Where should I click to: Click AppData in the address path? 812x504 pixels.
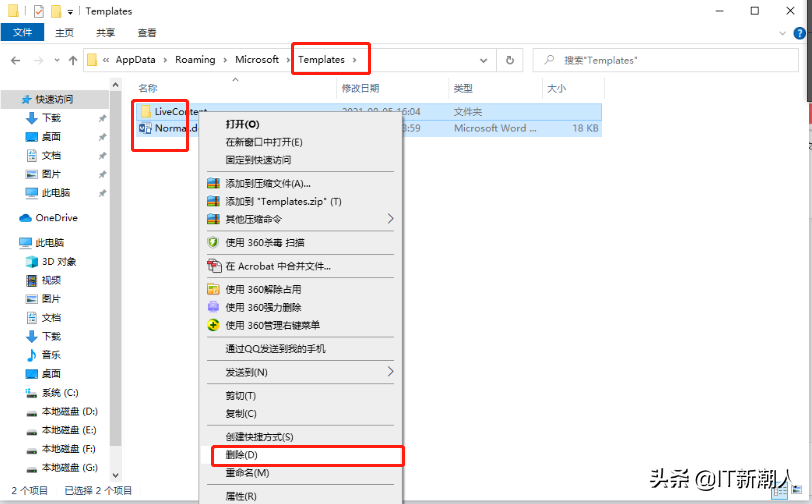pos(135,60)
